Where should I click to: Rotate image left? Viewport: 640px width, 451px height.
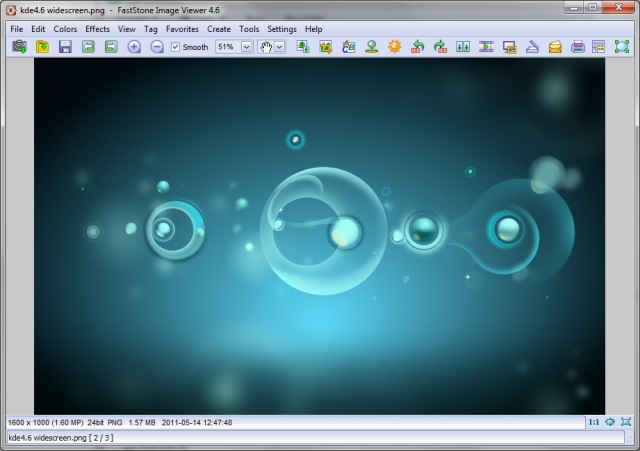[x=418, y=47]
